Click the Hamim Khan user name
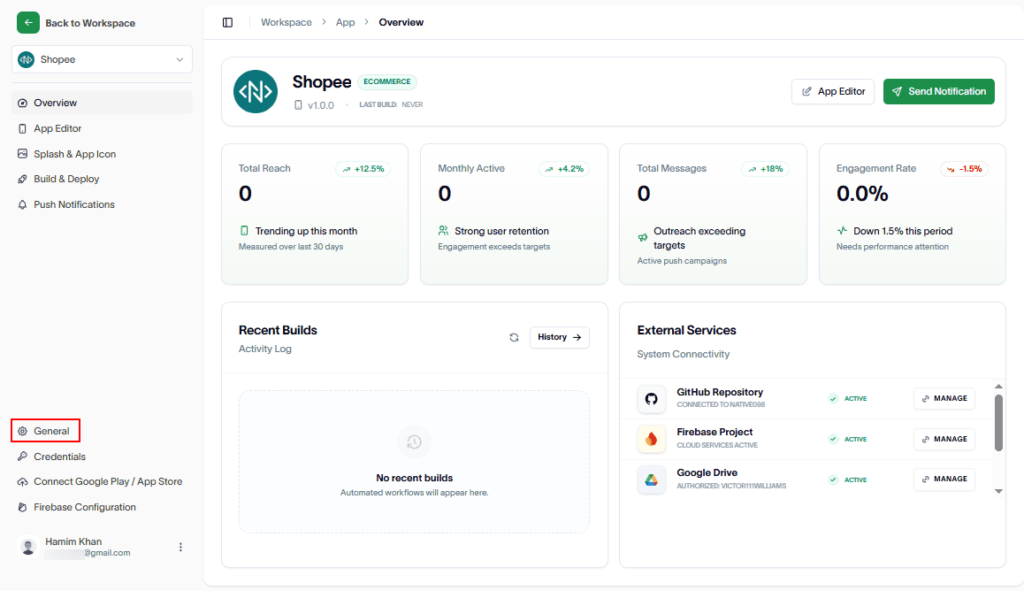1024x591 pixels. 73,541
